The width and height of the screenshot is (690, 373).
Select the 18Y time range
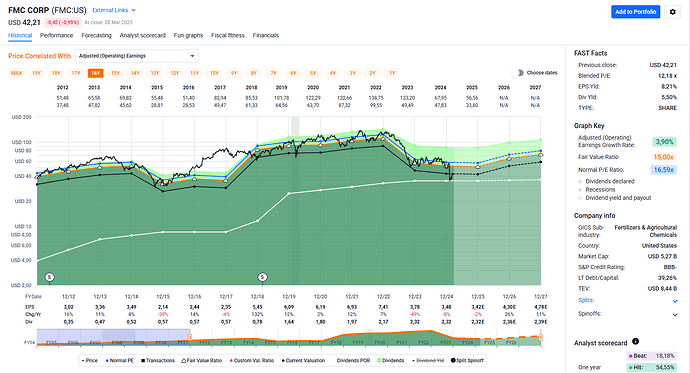[x=56, y=73]
